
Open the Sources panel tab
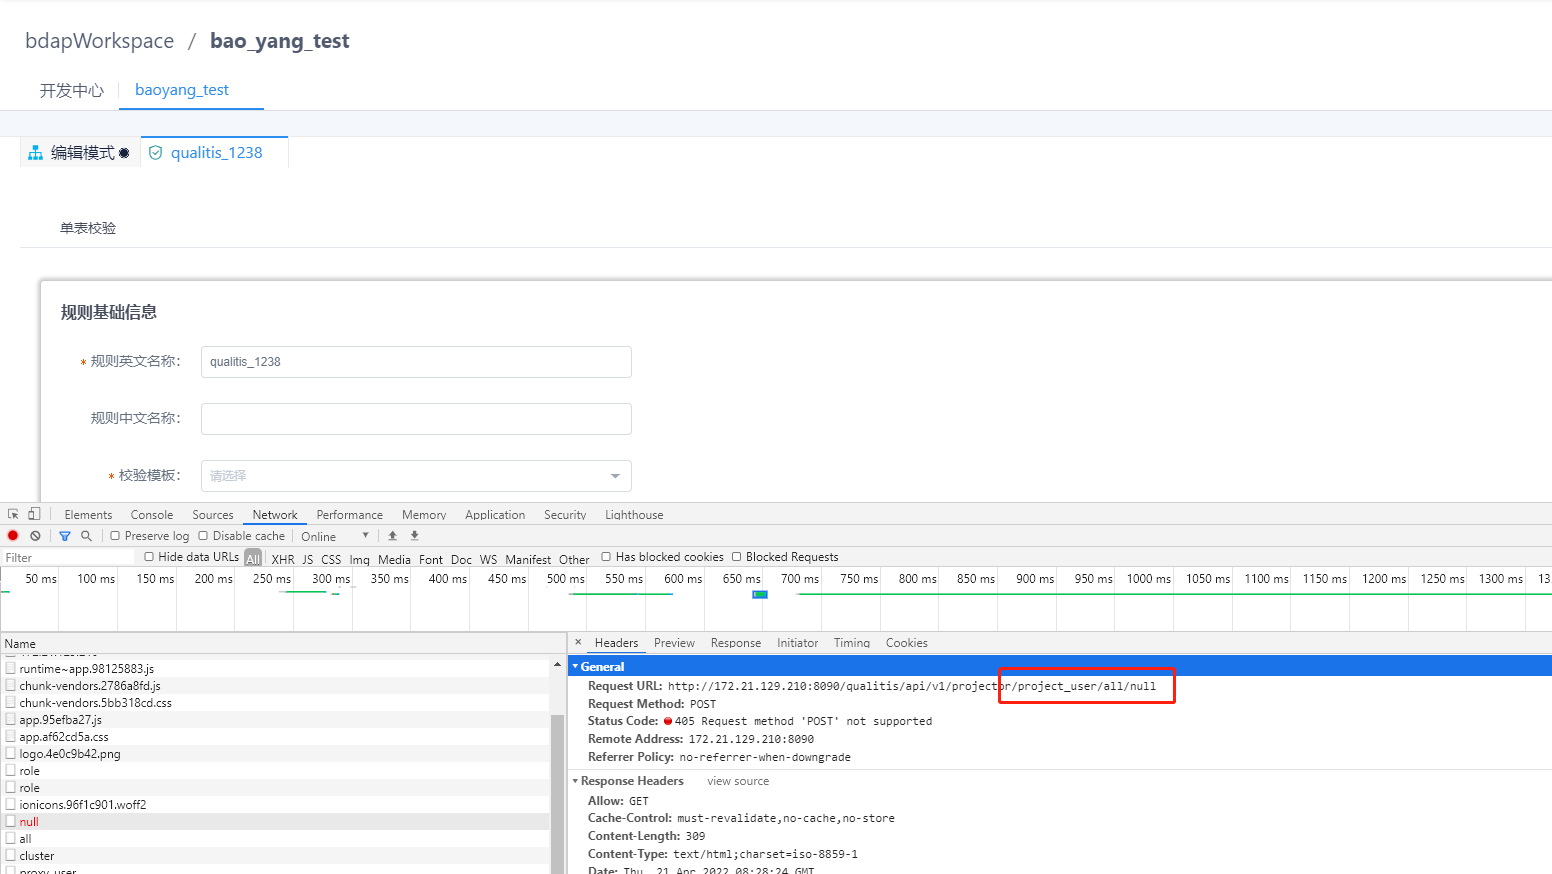point(213,514)
